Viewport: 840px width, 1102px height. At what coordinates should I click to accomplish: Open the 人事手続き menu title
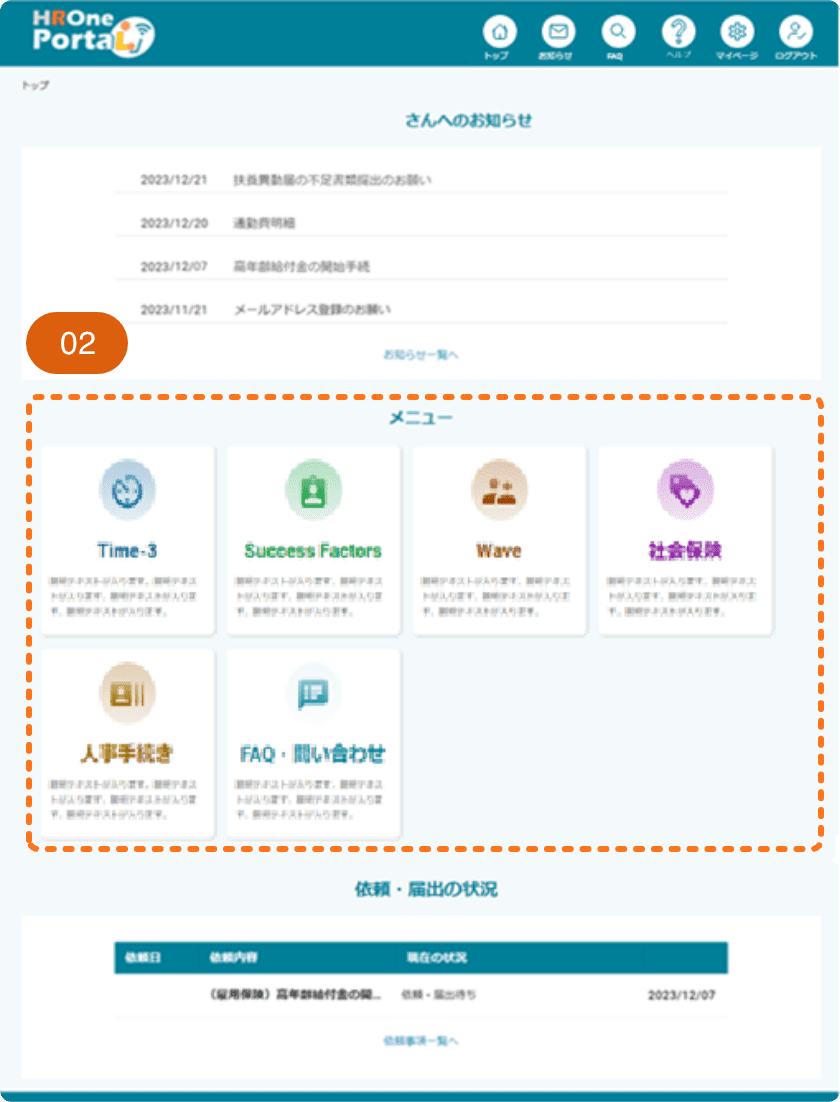(127, 753)
